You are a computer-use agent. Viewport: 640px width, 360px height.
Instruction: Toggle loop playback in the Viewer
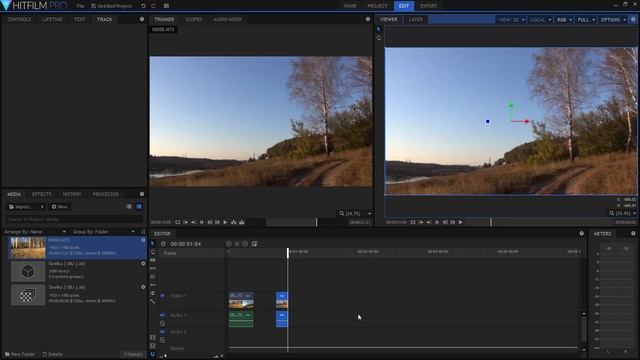[x=413, y=222]
